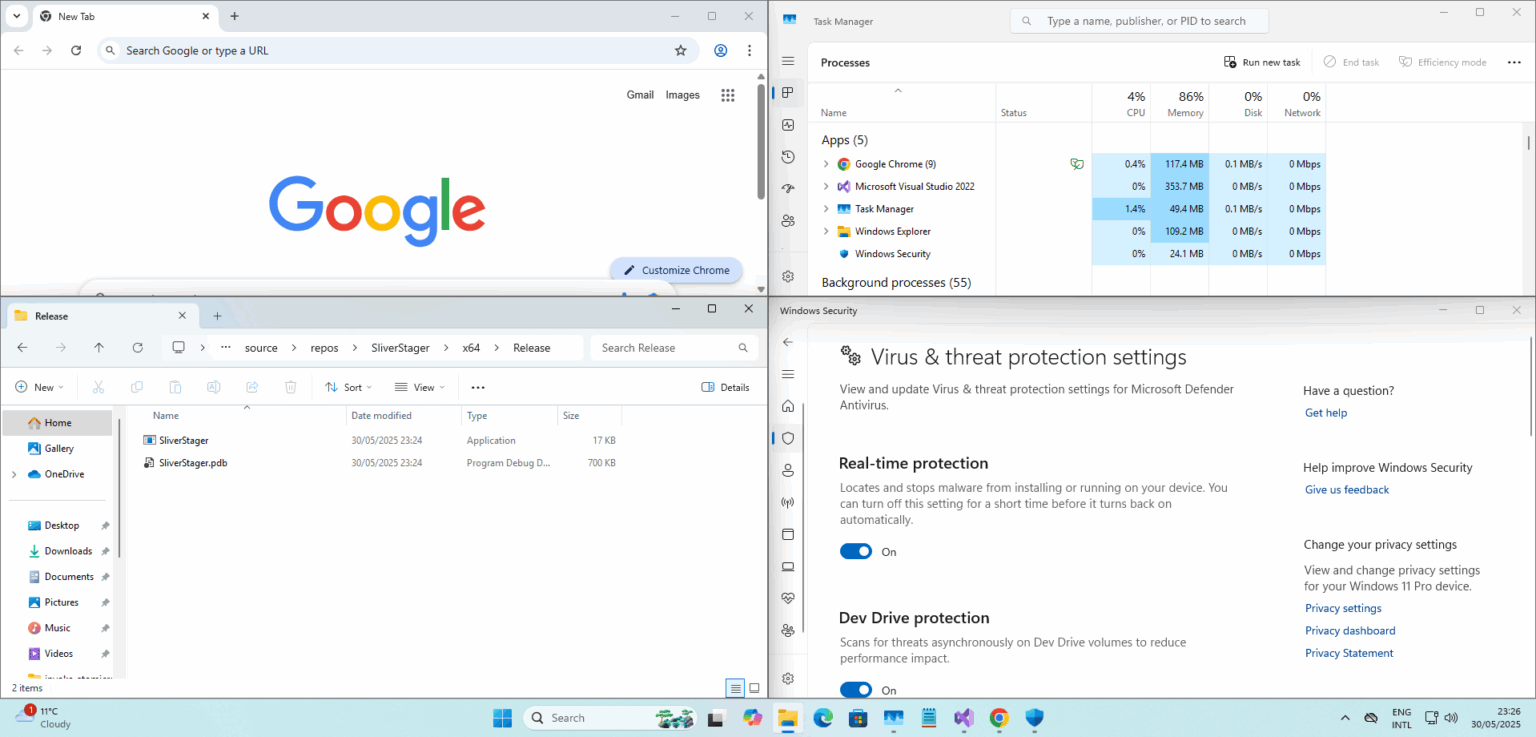Expand the Microsoft Visual Studio 2022 process

[824, 186]
